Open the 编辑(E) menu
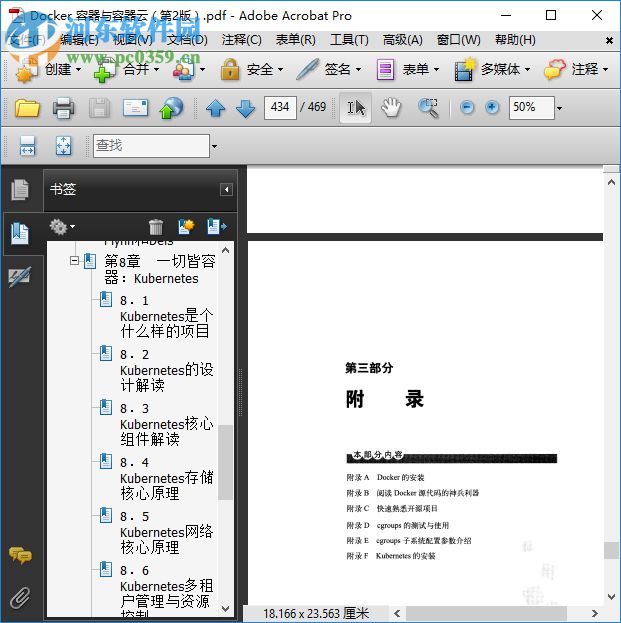The width and height of the screenshot is (621, 623). [x=79, y=40]
